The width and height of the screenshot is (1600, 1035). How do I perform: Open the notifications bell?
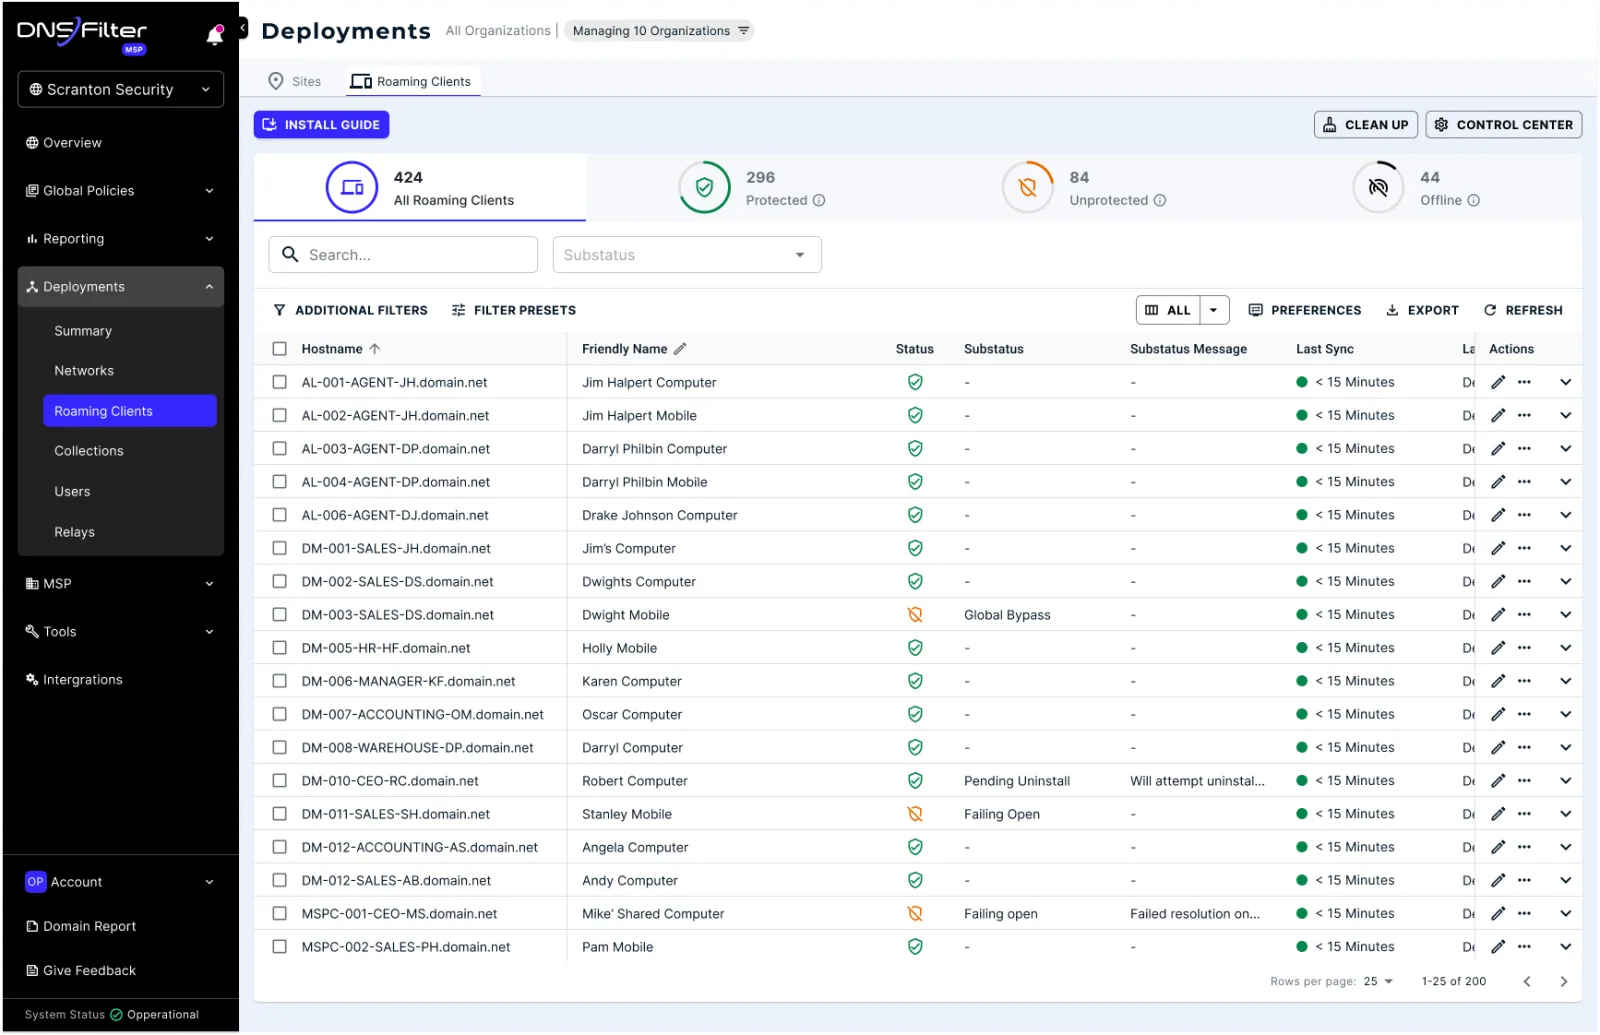coord(214,36)
